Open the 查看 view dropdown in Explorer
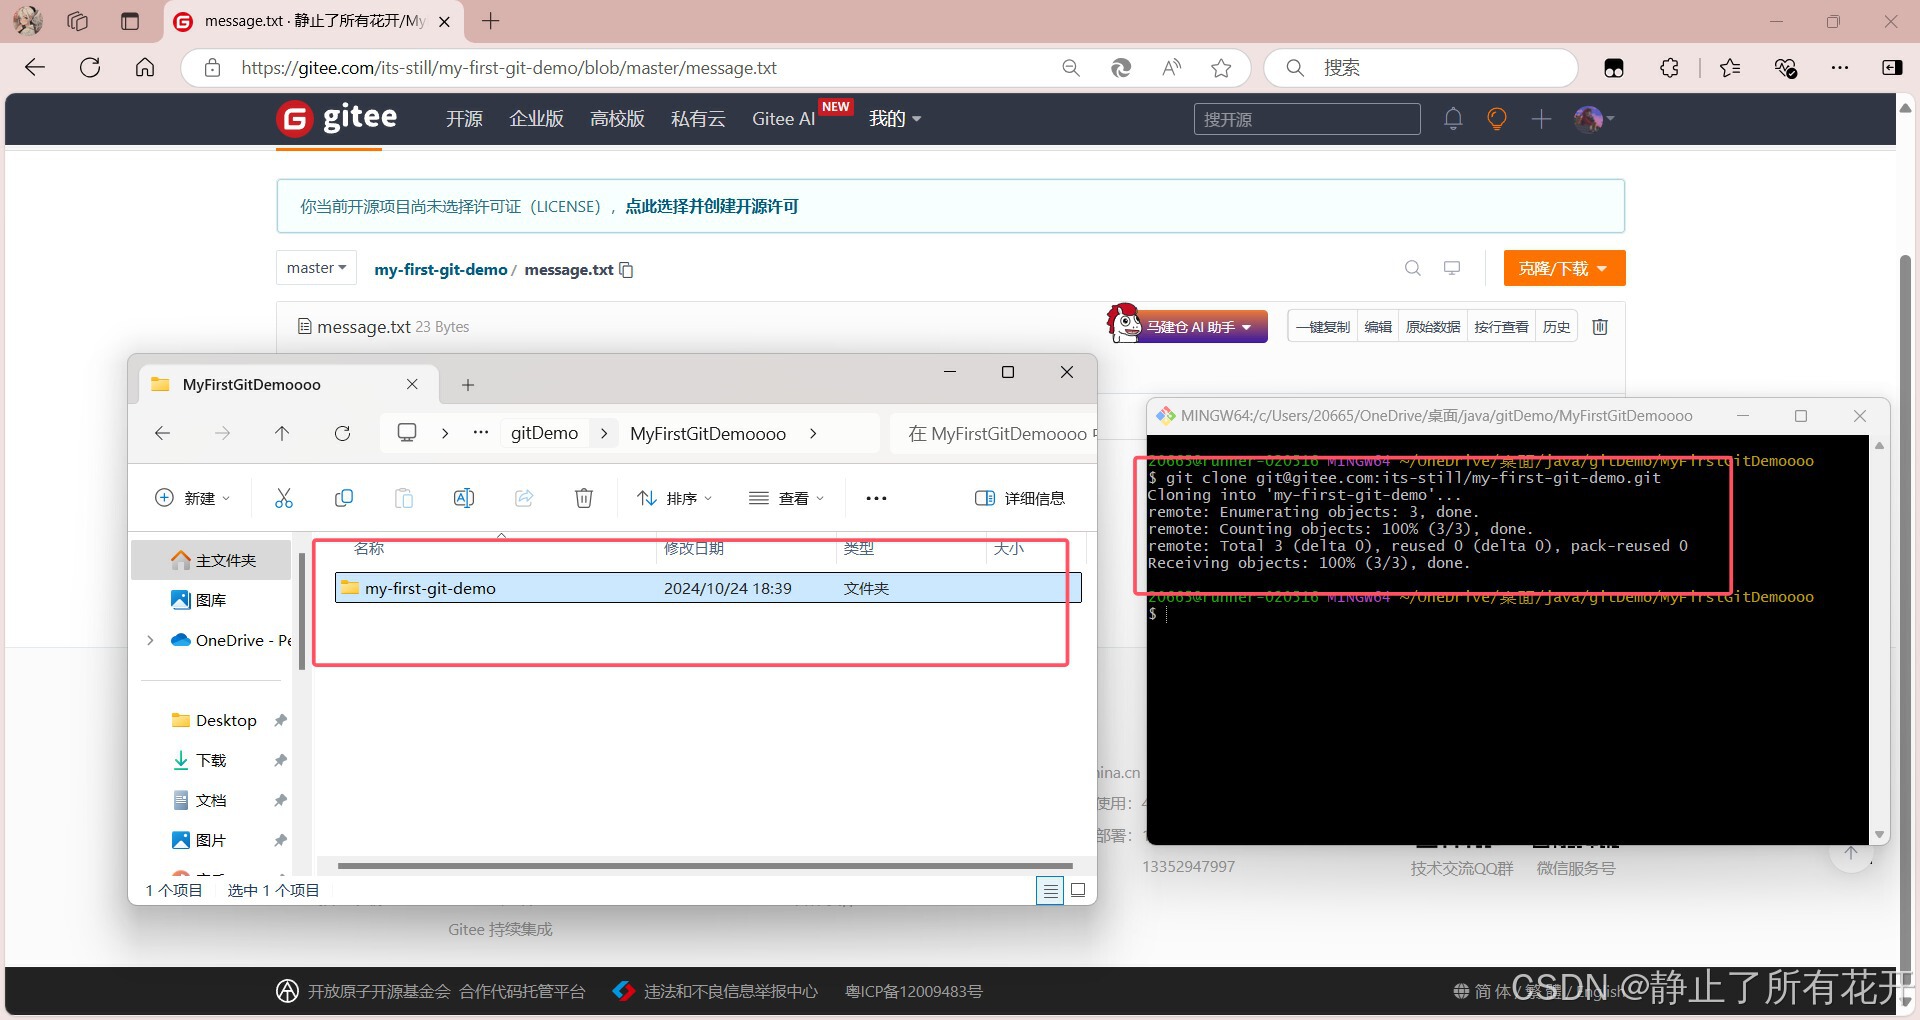The height and width of the screenshot is (1020, 1920). point(787,498)
